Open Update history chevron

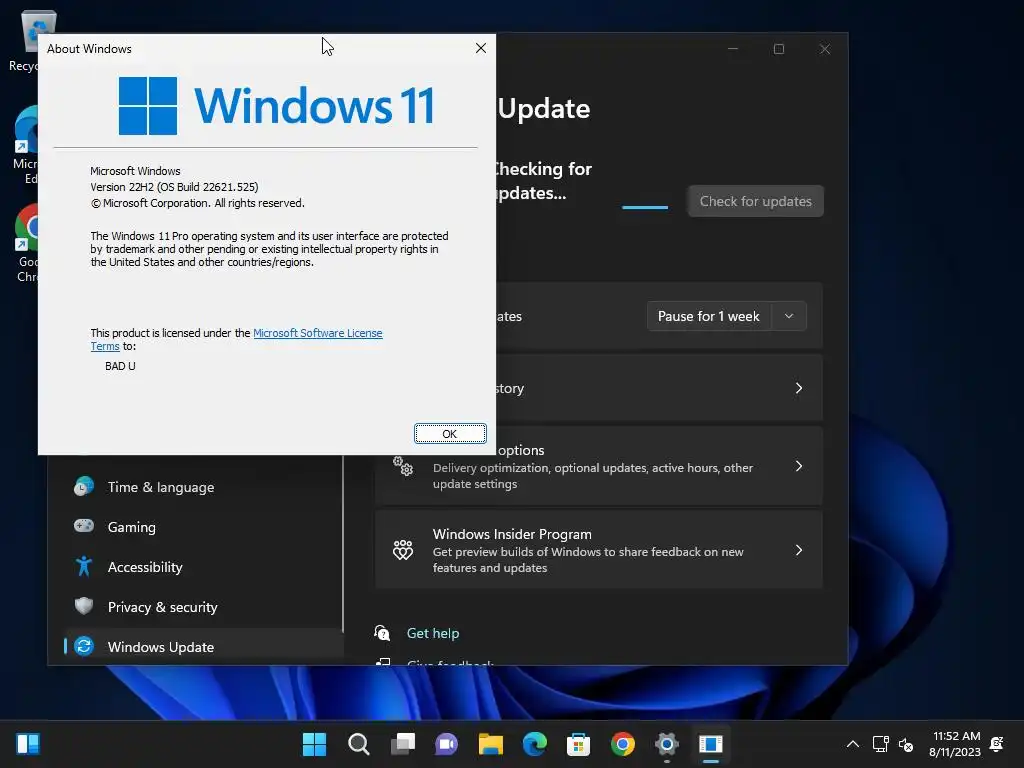[799, 388]
